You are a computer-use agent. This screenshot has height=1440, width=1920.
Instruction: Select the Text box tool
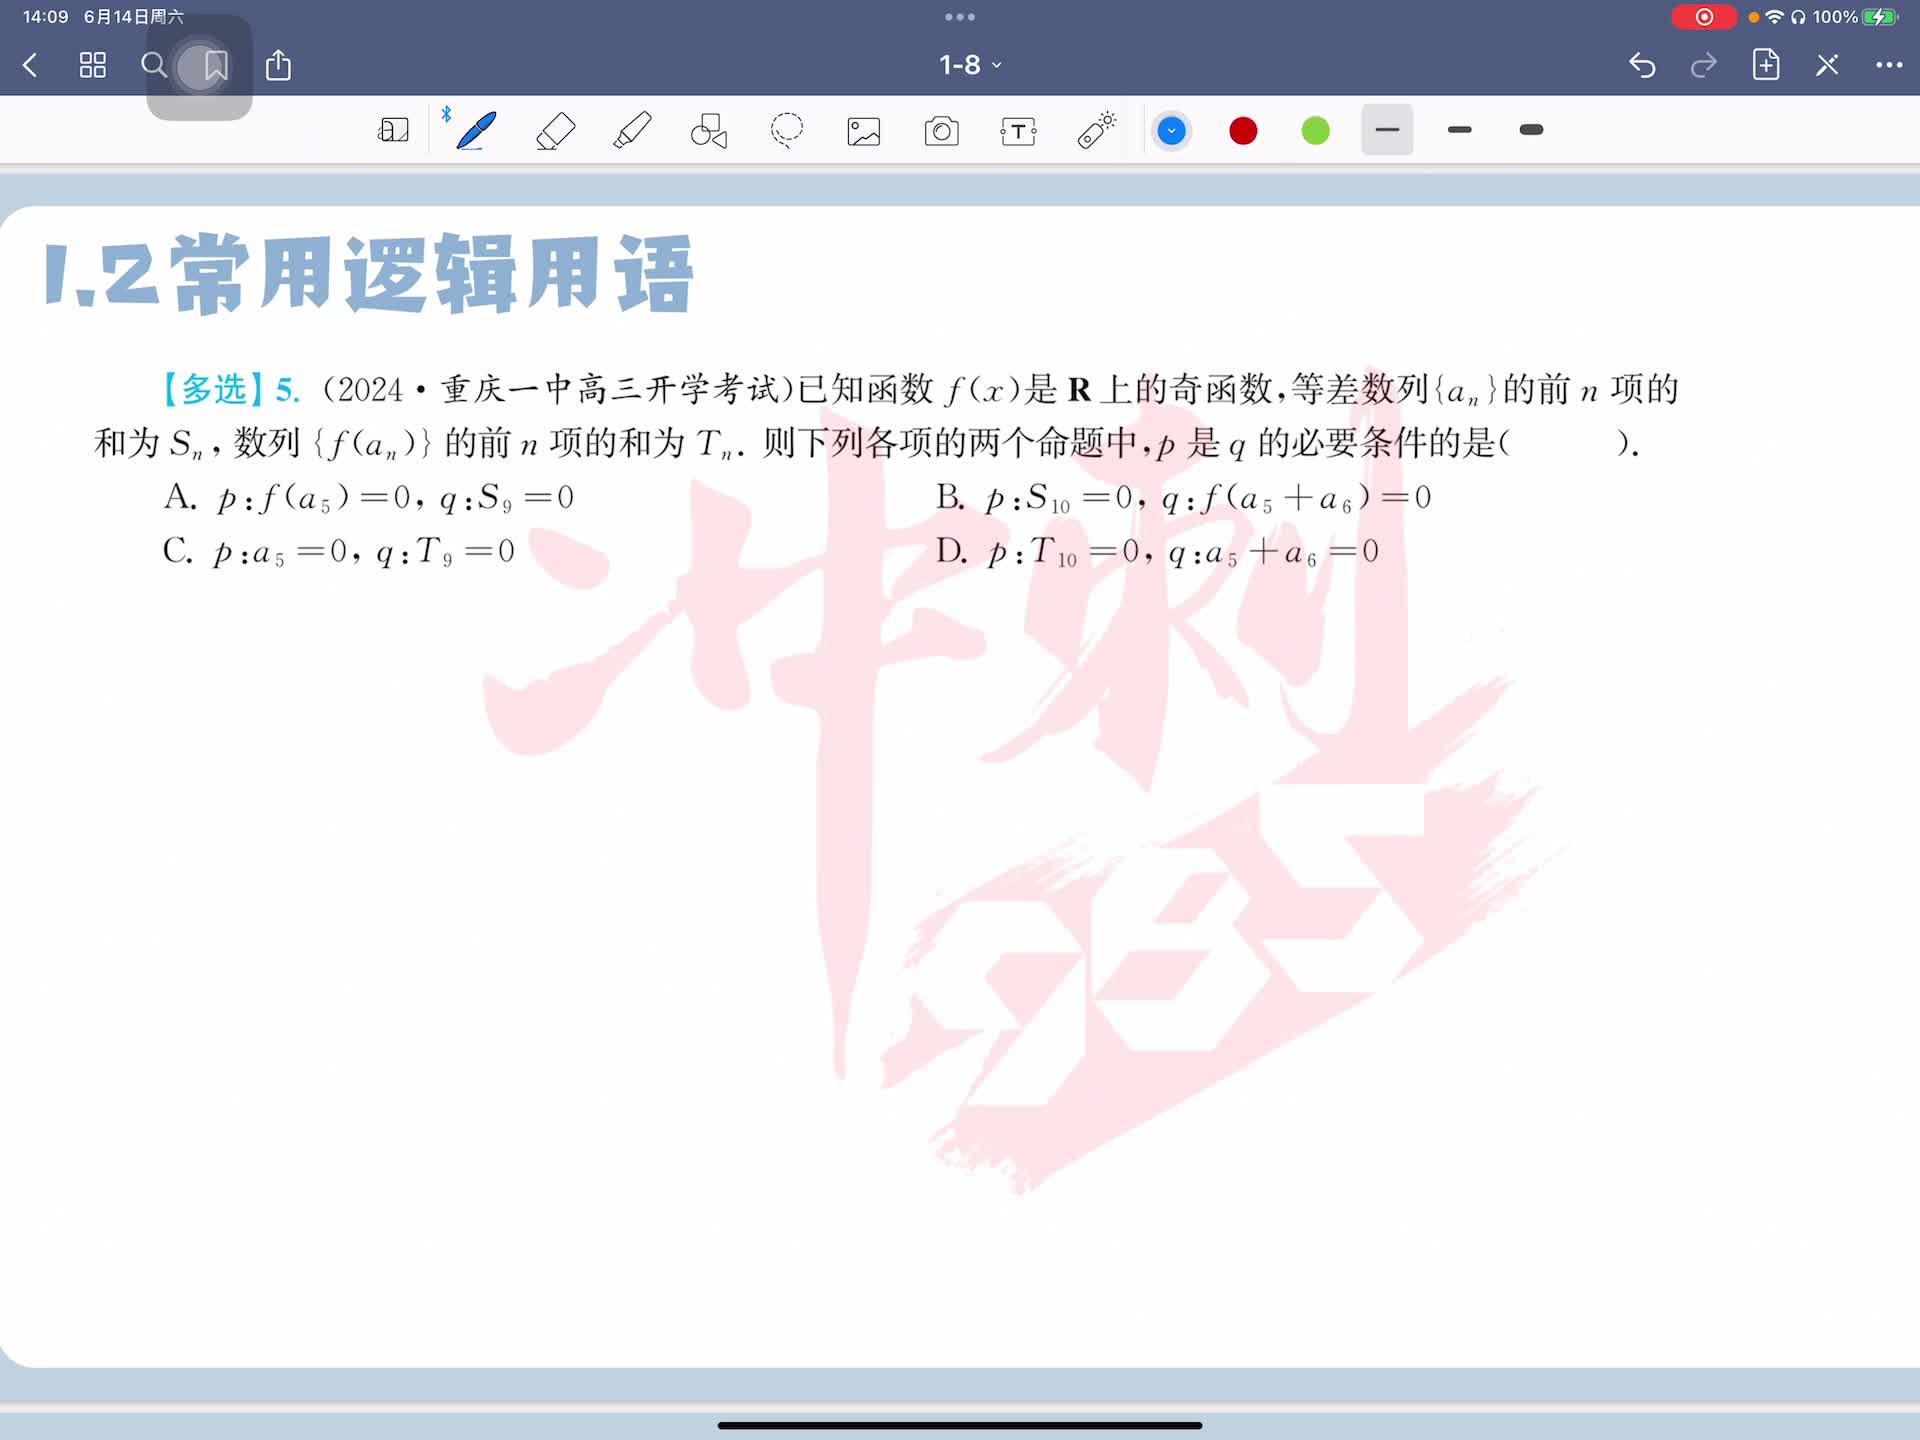[x=1018, y=131]
